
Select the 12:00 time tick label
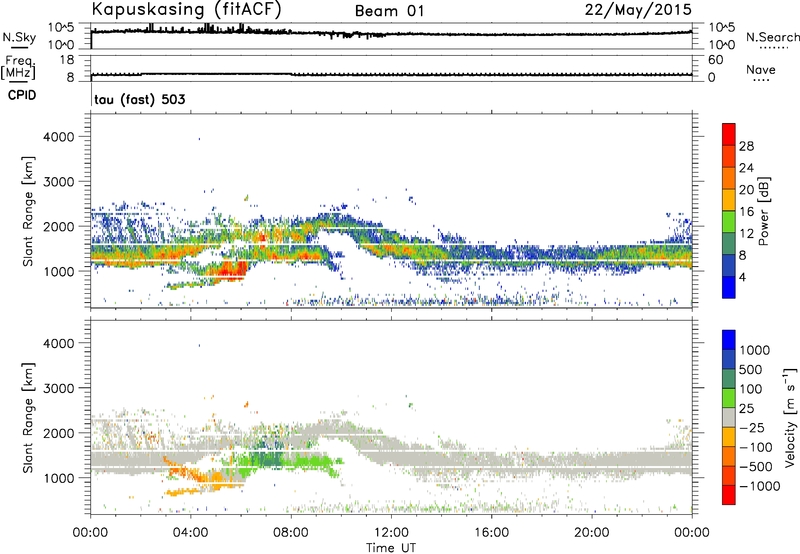pos(391,533)
